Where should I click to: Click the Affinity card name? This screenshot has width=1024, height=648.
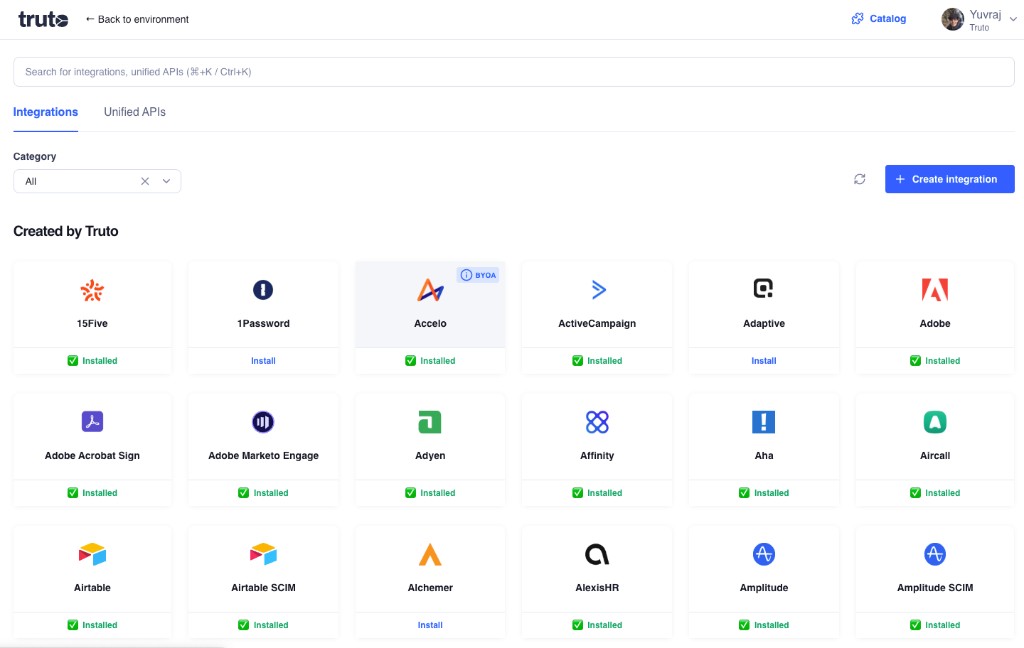597,455
